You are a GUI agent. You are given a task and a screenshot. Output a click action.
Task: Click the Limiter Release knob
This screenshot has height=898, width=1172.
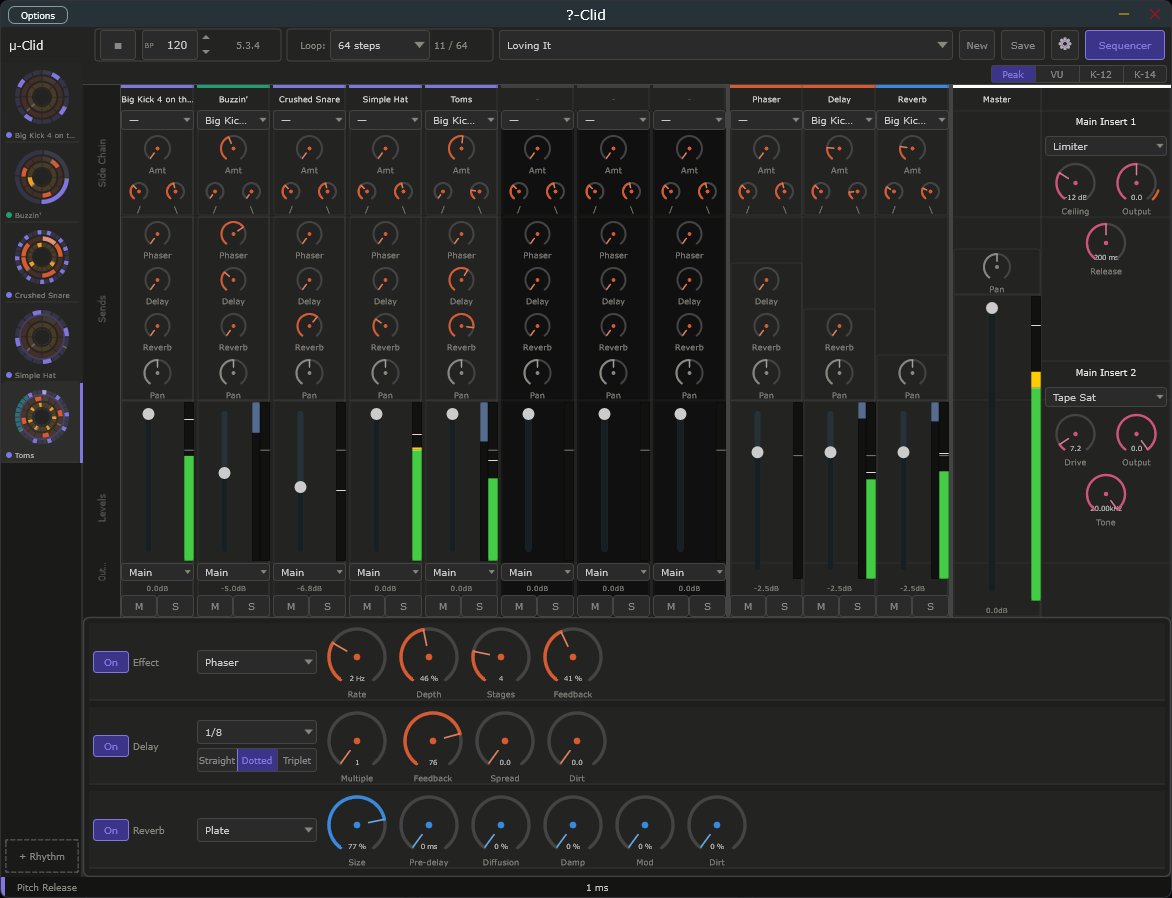1105,243
